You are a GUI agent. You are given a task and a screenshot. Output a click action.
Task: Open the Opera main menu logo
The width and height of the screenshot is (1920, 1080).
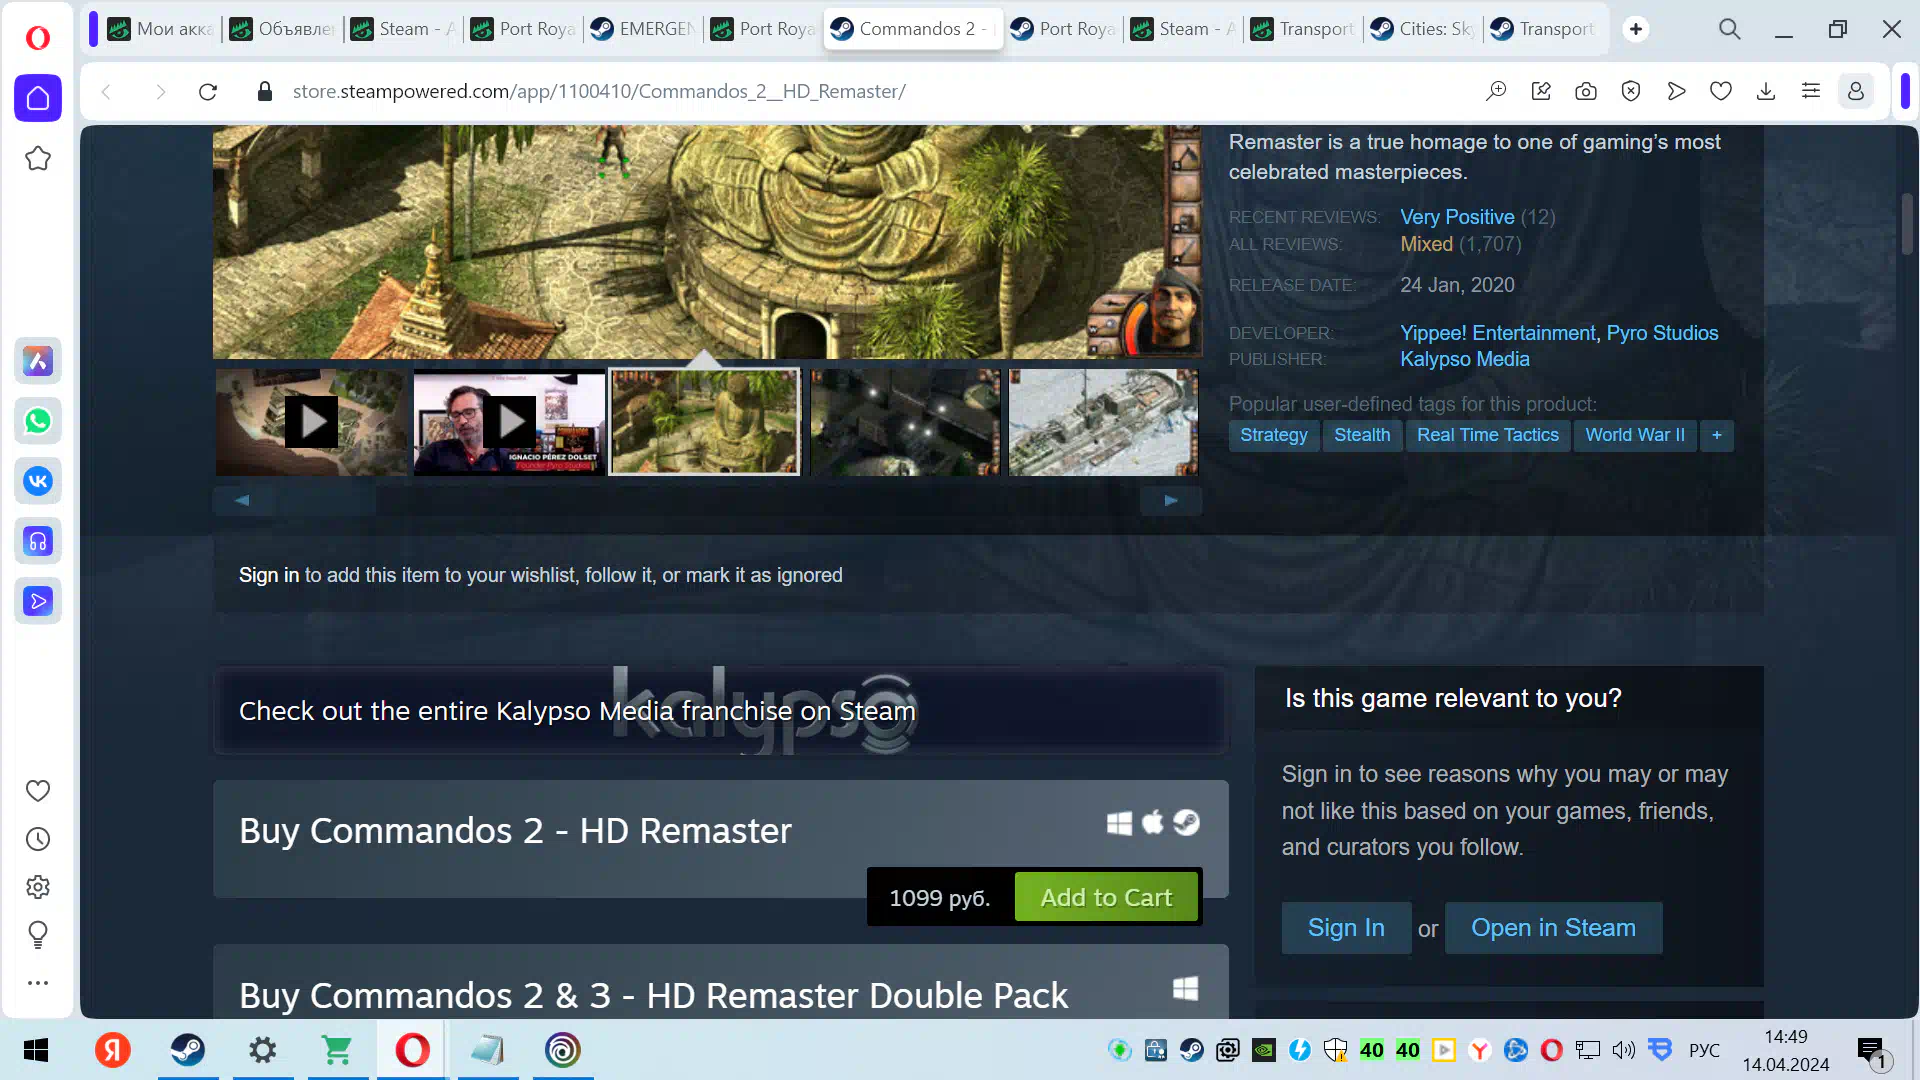pyautogui.click(x=37, y=38)
